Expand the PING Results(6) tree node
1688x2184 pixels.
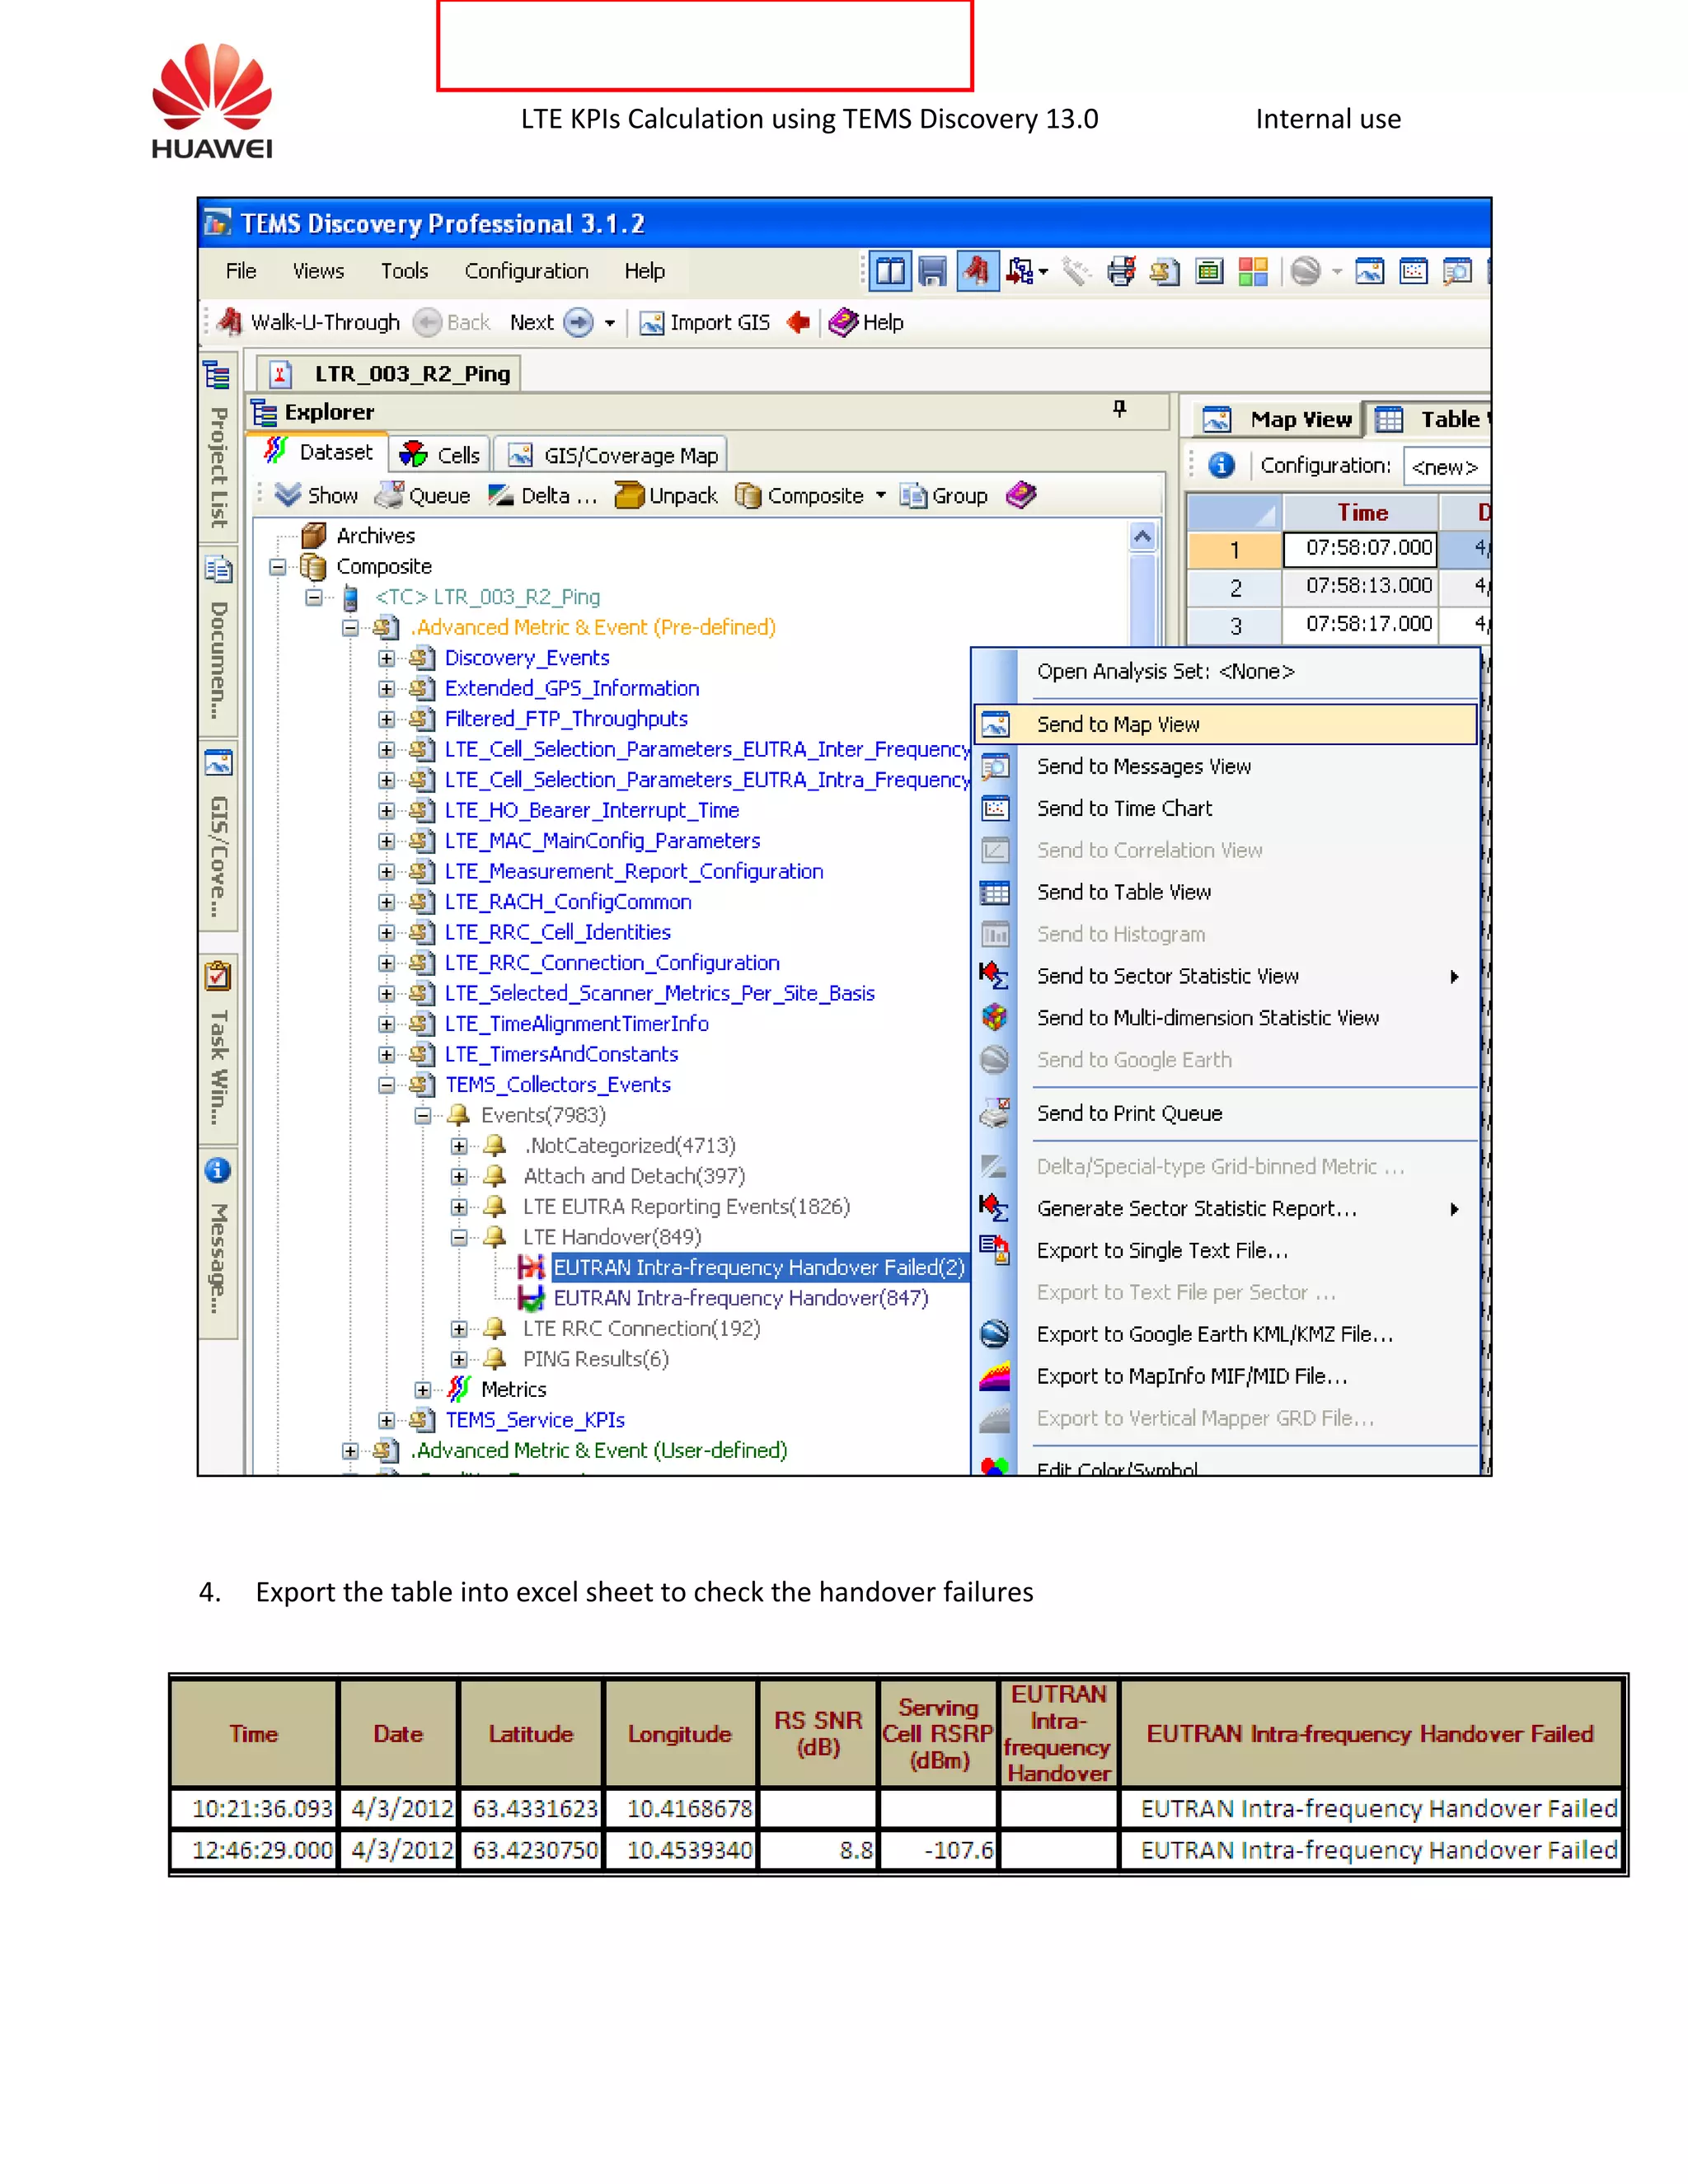pyautogui.click(x=459, y=1359)
